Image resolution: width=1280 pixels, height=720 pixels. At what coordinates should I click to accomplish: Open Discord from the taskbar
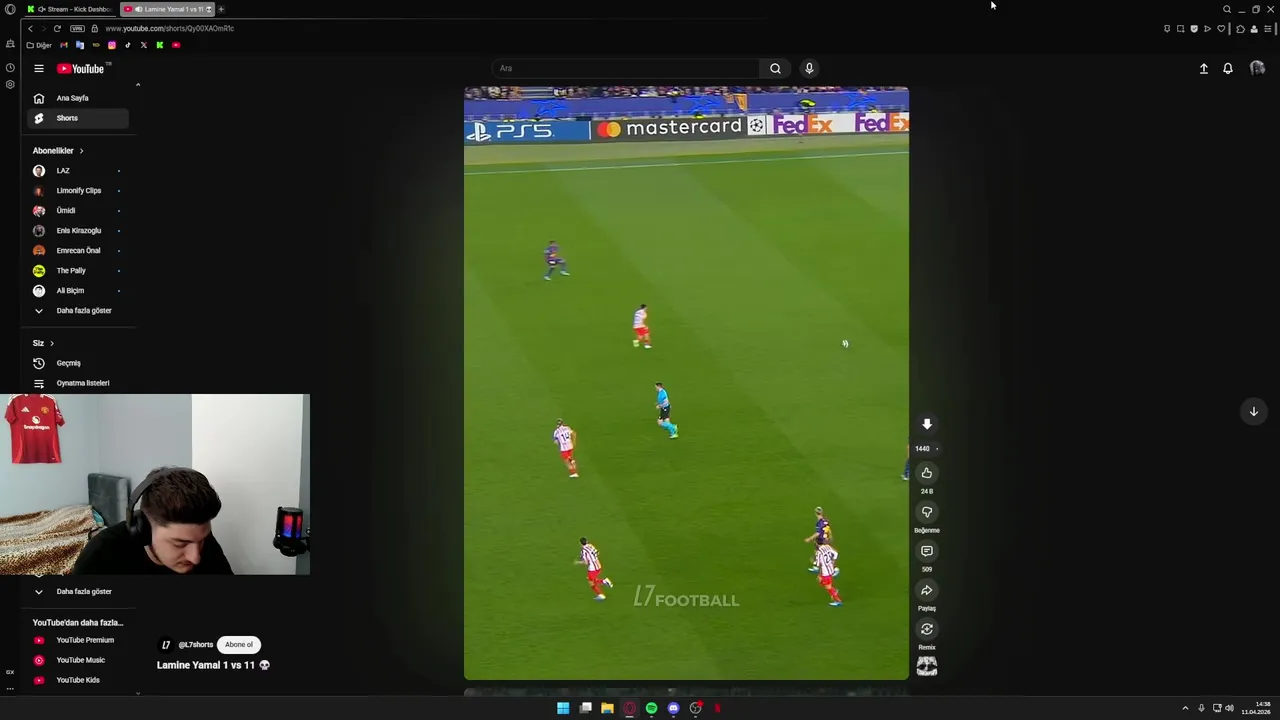pyautogui.click(x=673, y=708)
